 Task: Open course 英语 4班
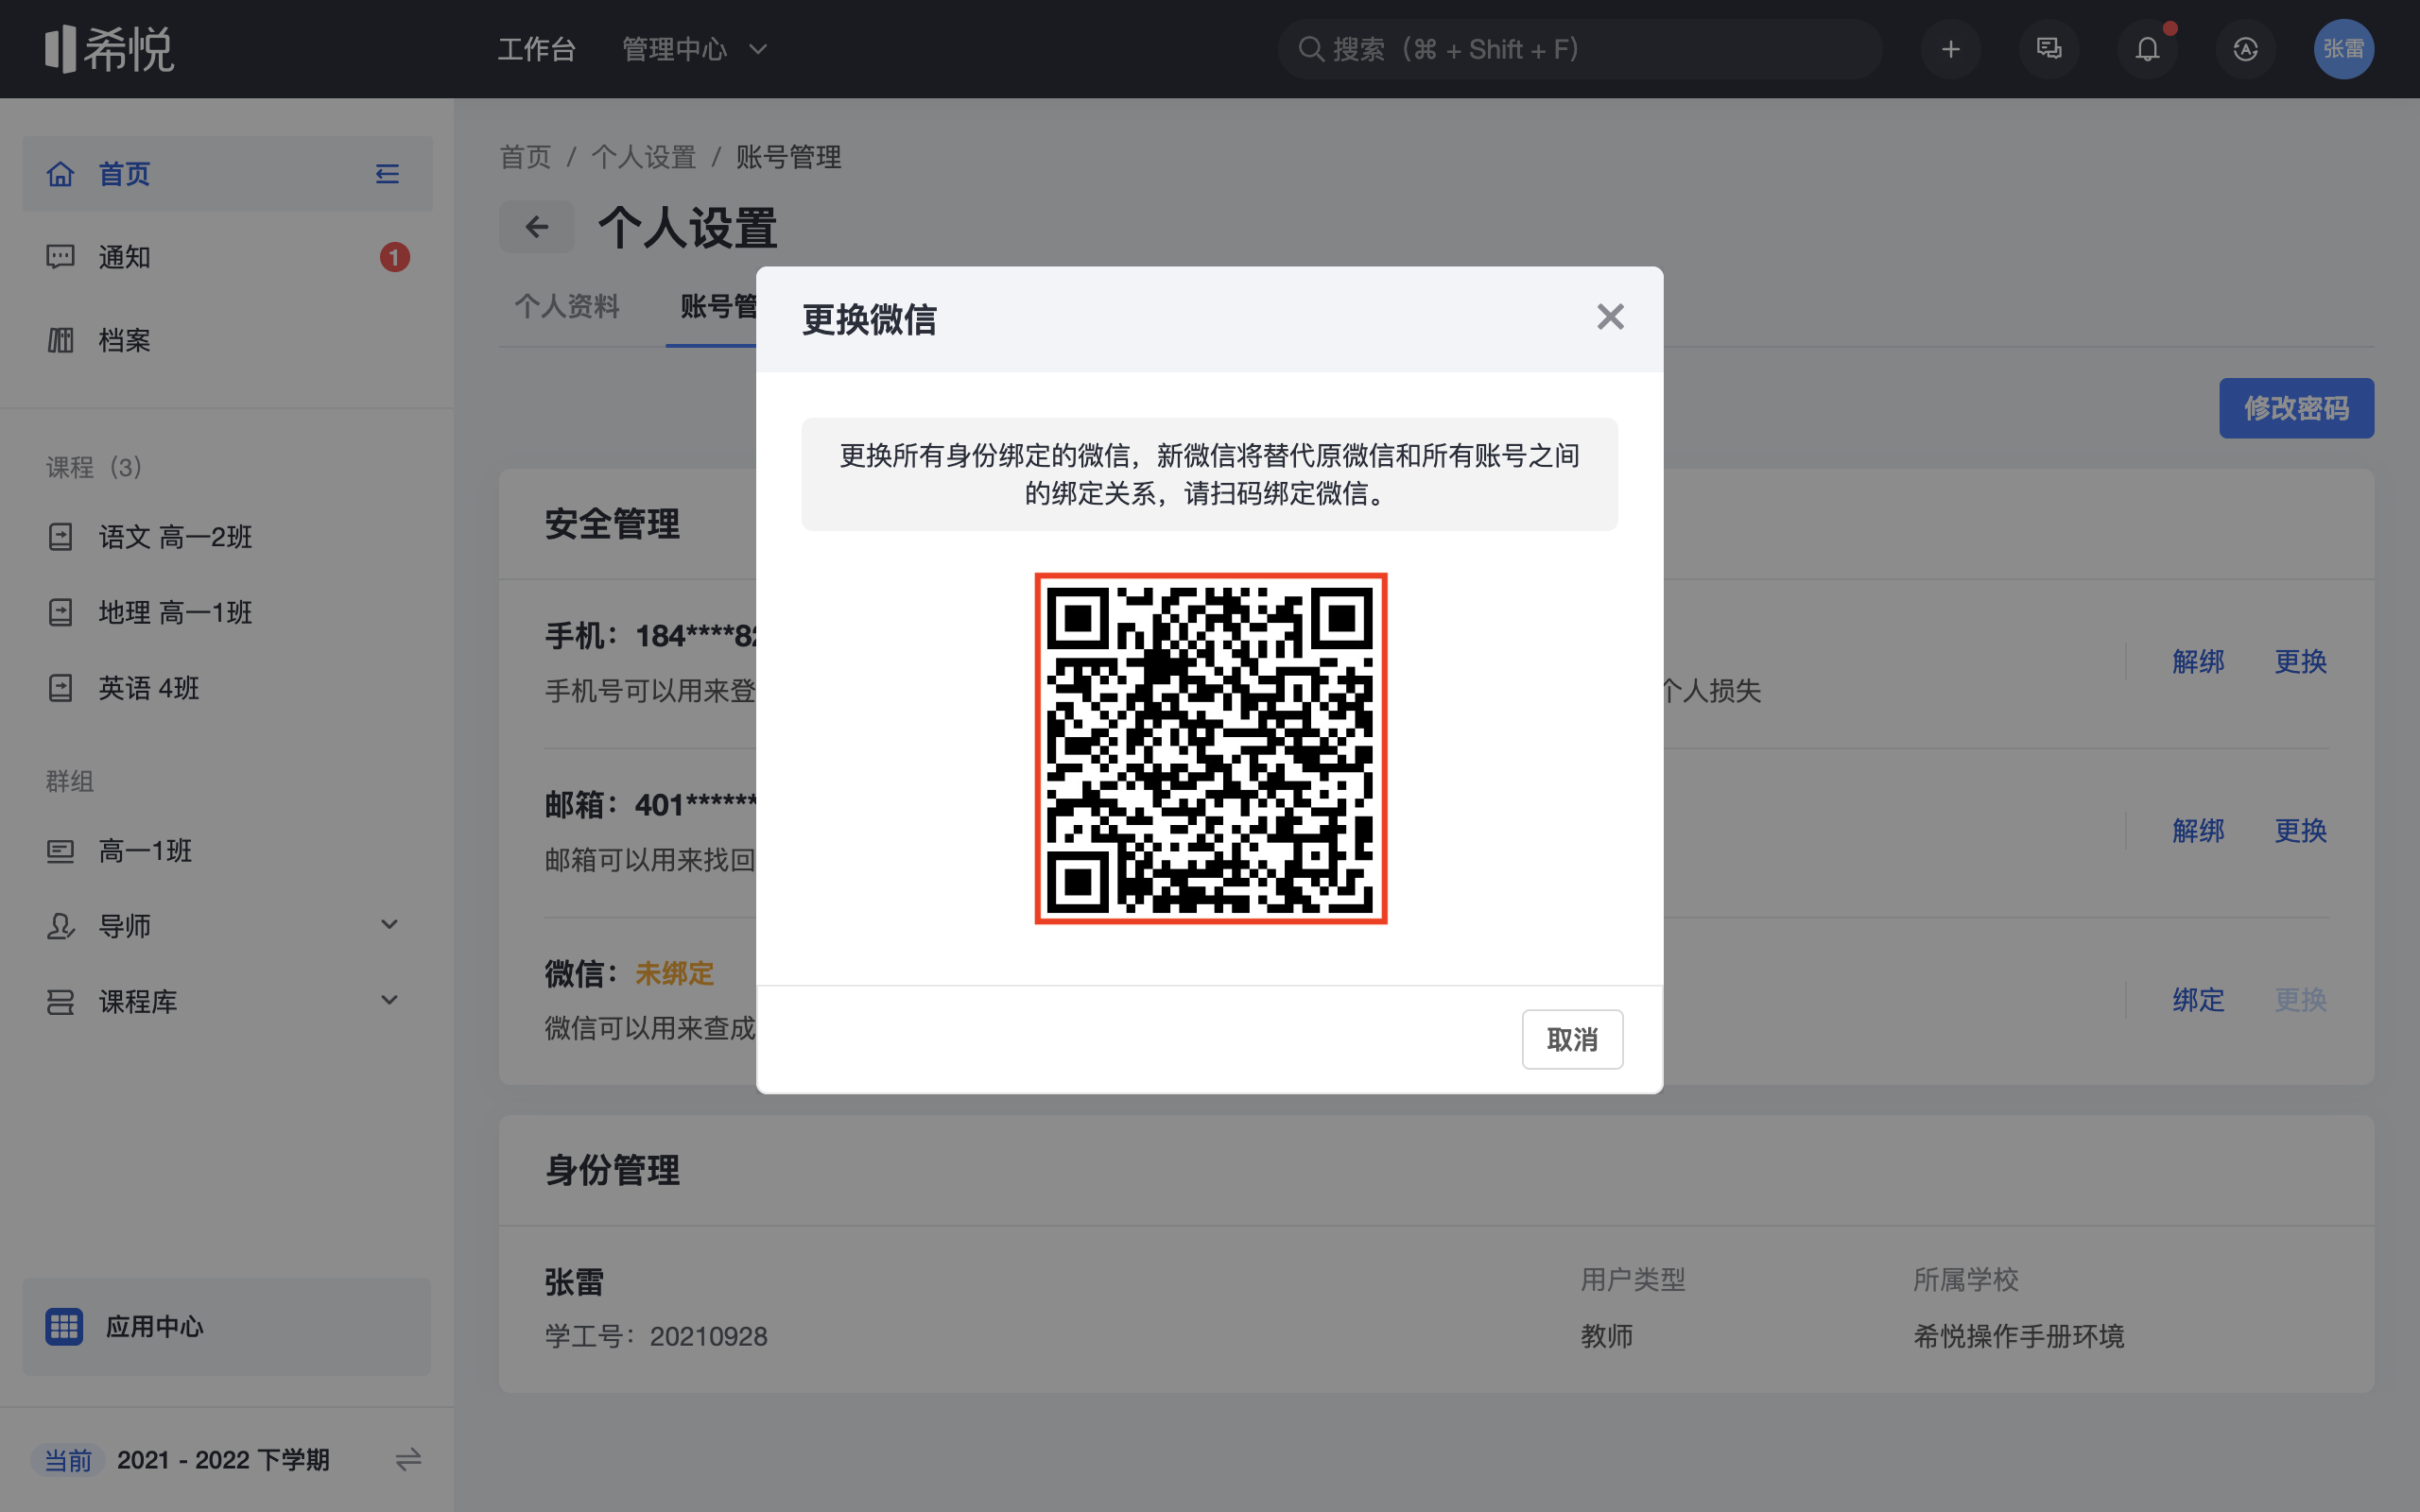(x=227, y=688)
